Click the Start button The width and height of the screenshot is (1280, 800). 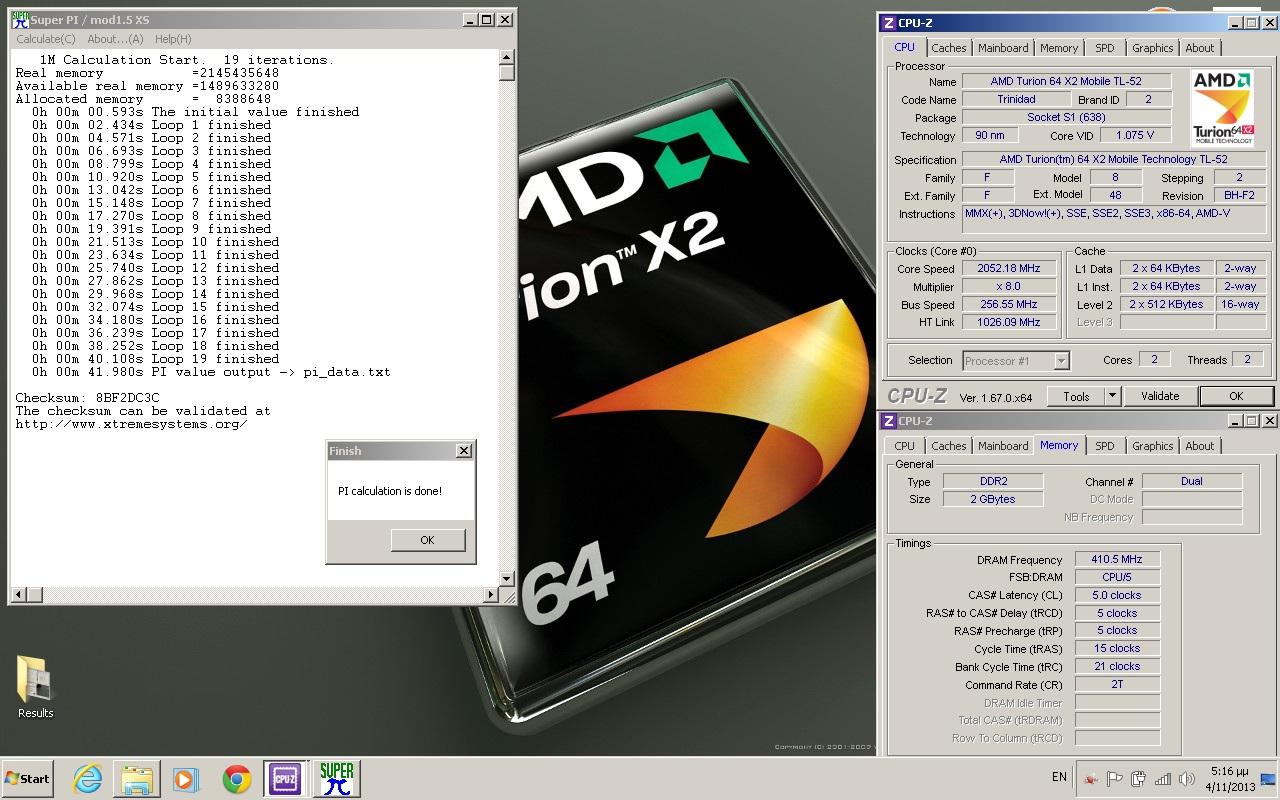pos(27,778)
